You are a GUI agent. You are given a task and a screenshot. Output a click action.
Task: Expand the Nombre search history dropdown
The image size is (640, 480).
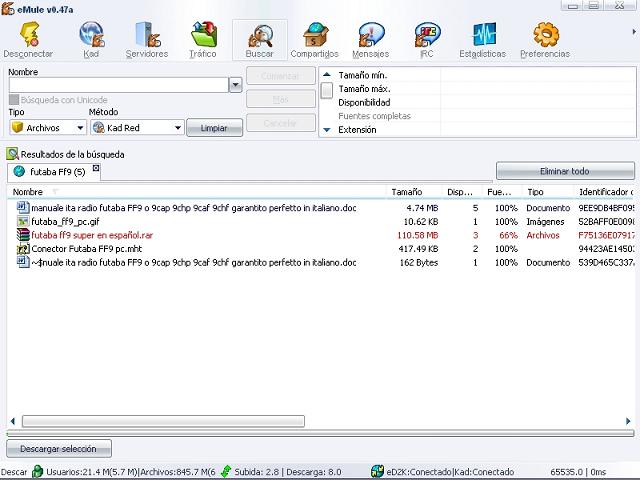pyautogui.click(x=235, y=86)
